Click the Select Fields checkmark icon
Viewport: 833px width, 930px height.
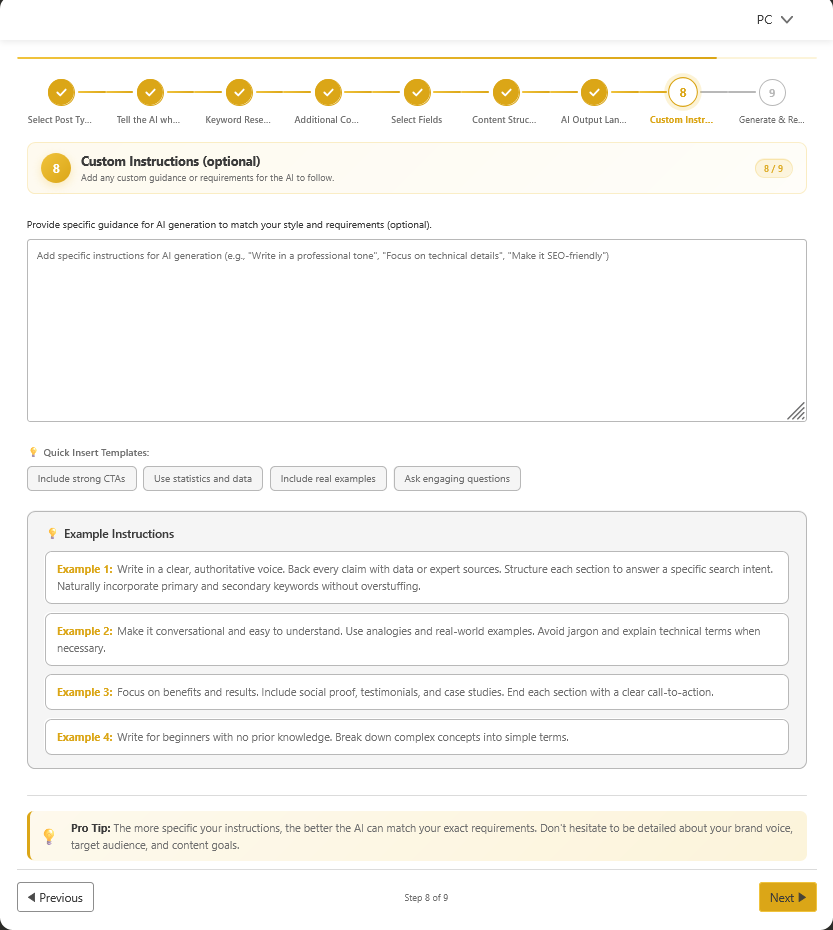click(416, 91)
